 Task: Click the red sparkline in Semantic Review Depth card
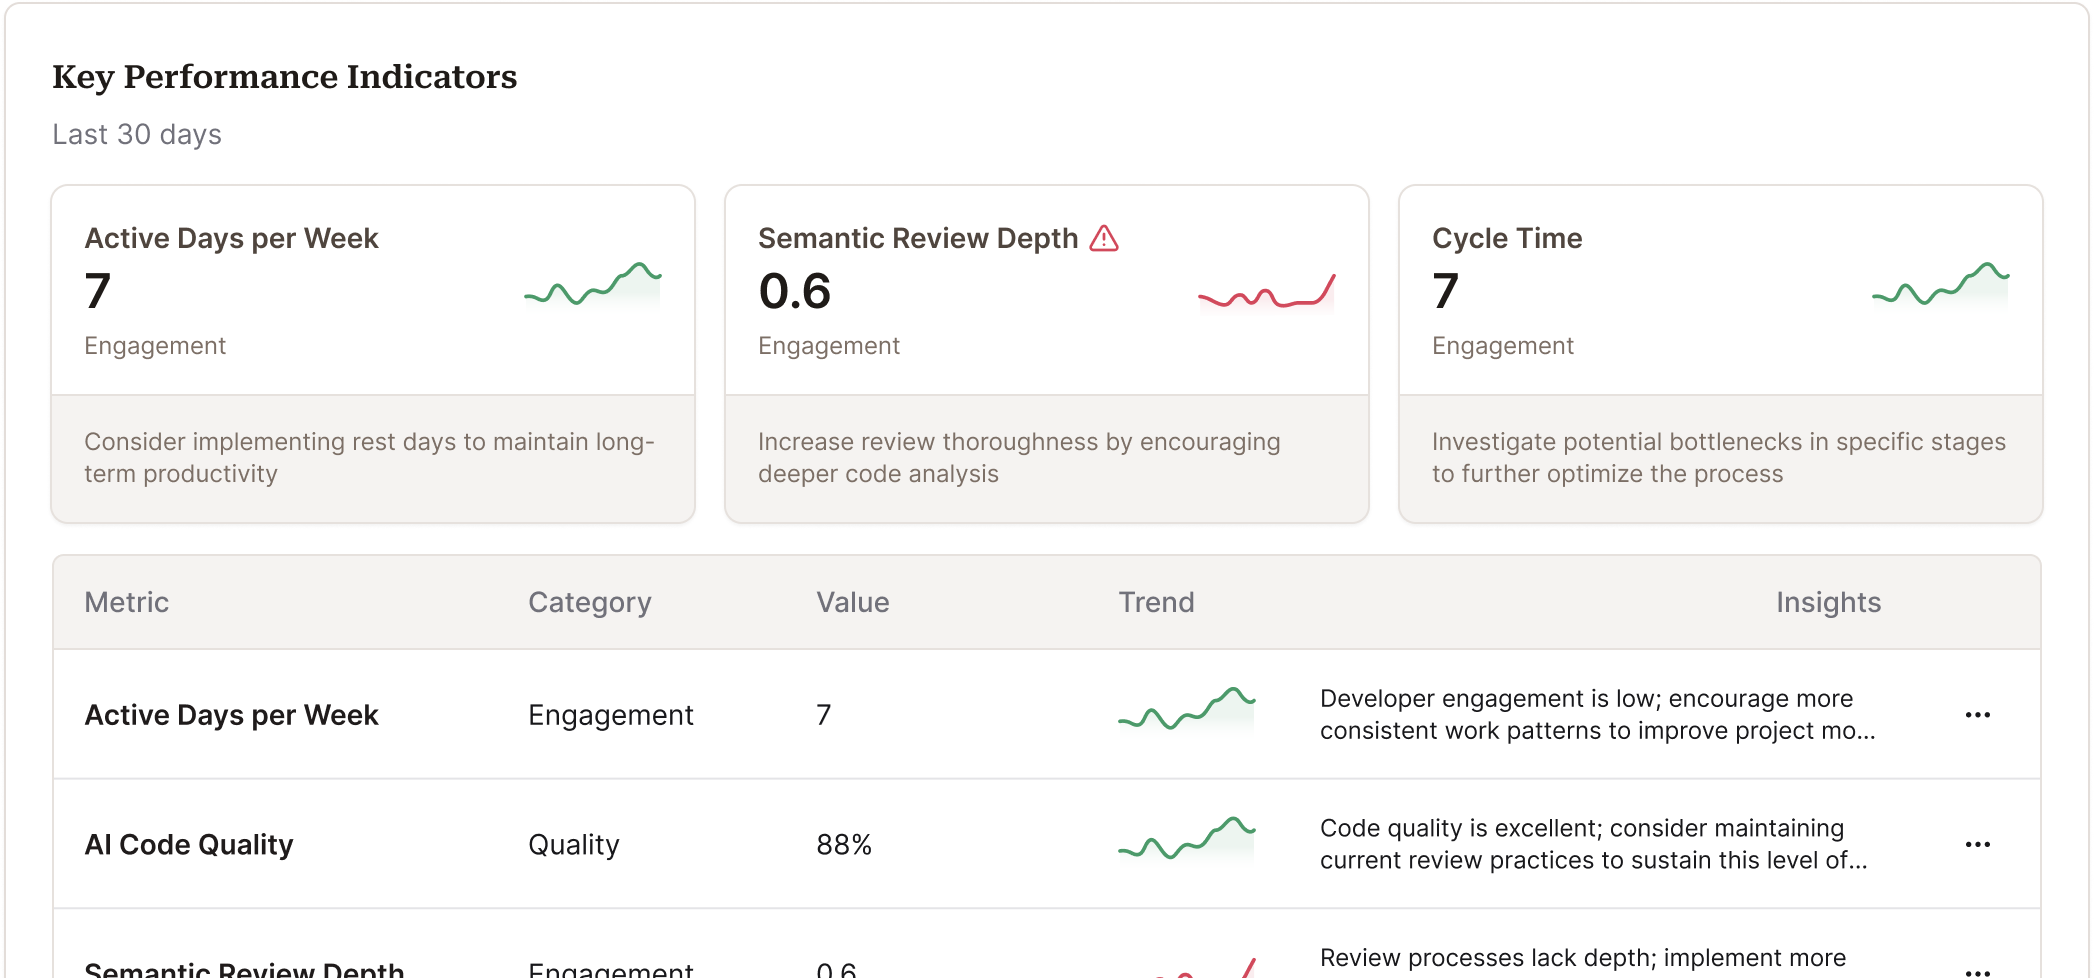1266,292
